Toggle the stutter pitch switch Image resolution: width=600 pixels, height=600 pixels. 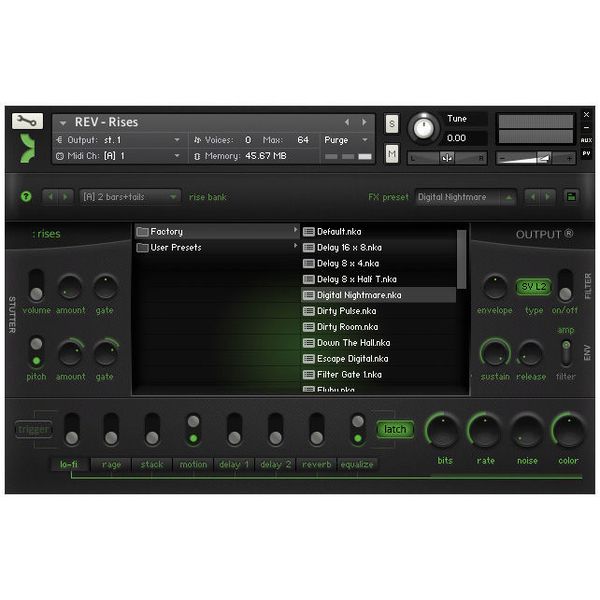[36, 352]
